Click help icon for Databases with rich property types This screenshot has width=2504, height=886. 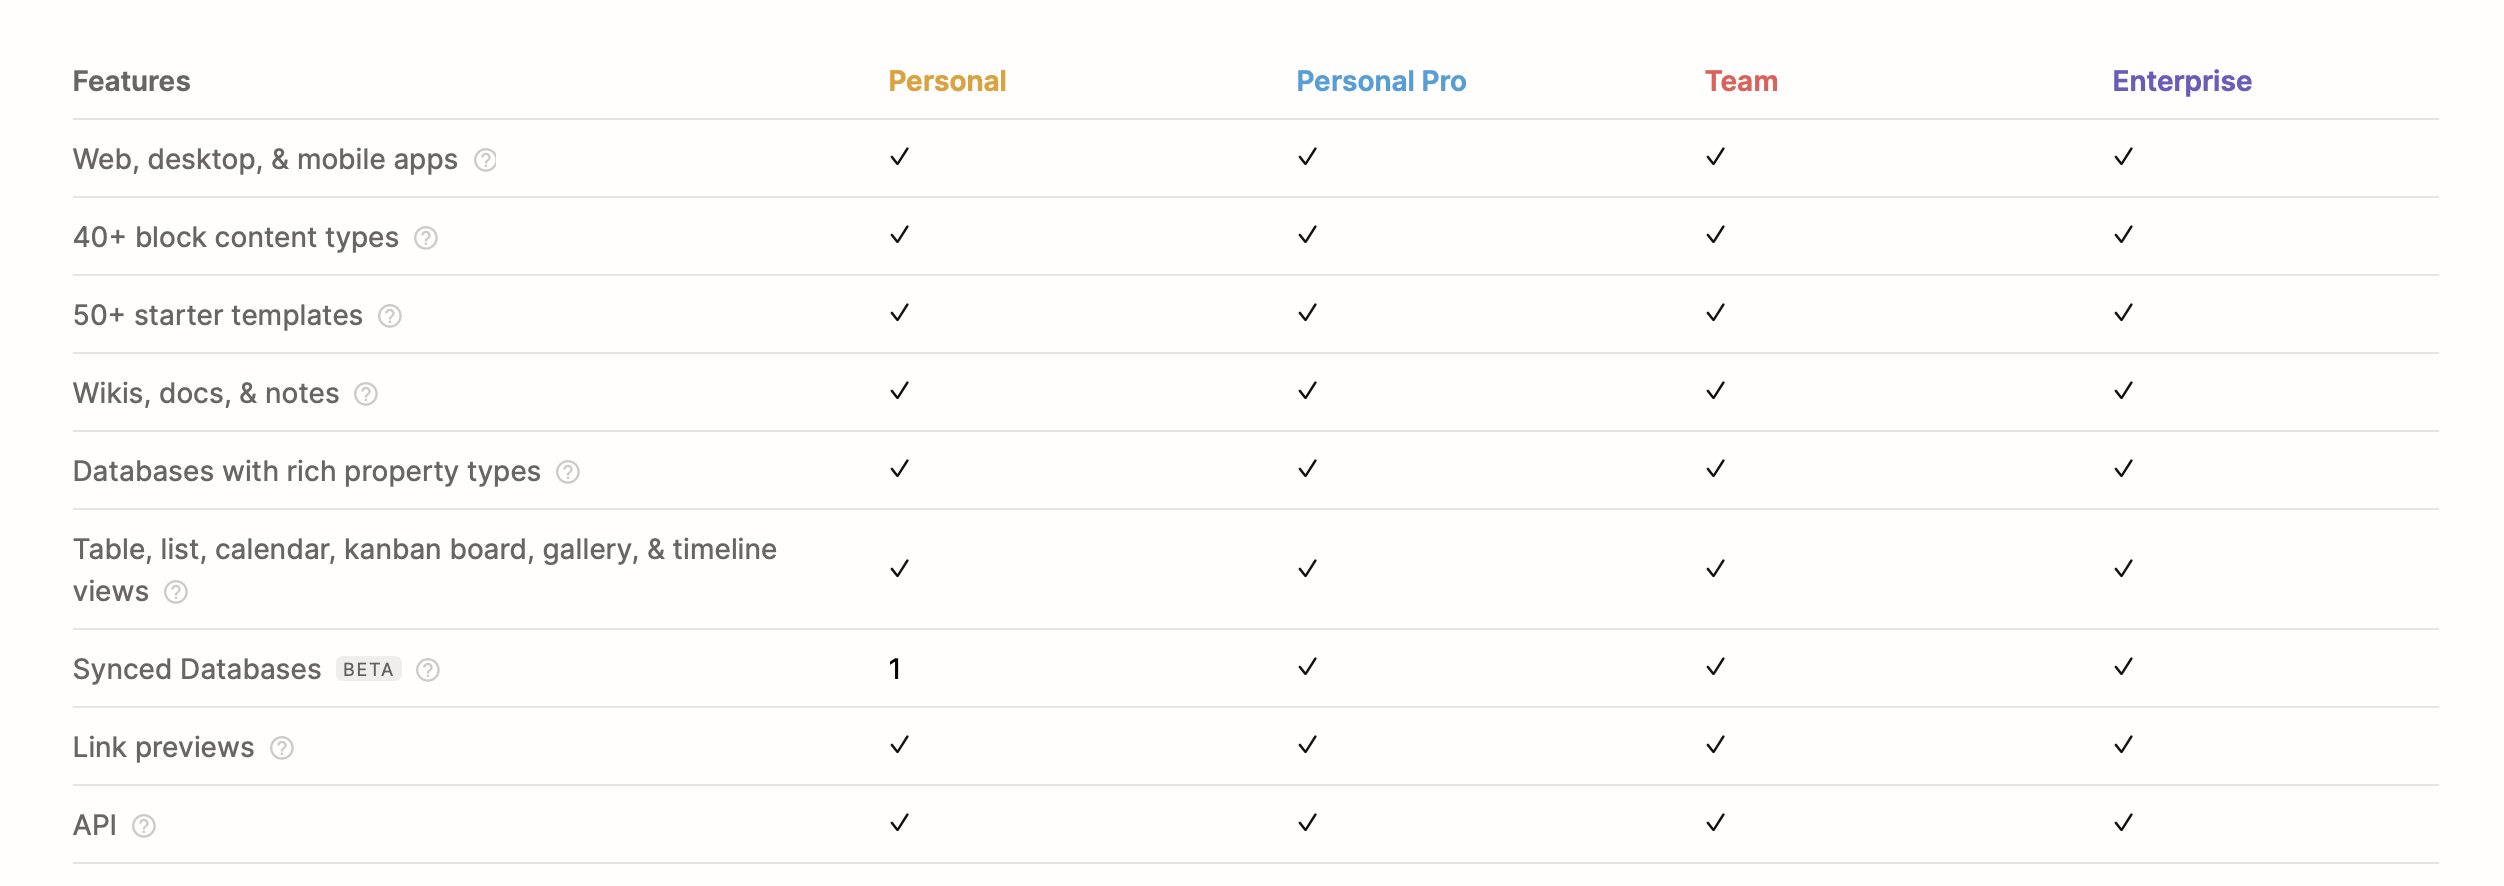tap(568, 472)
